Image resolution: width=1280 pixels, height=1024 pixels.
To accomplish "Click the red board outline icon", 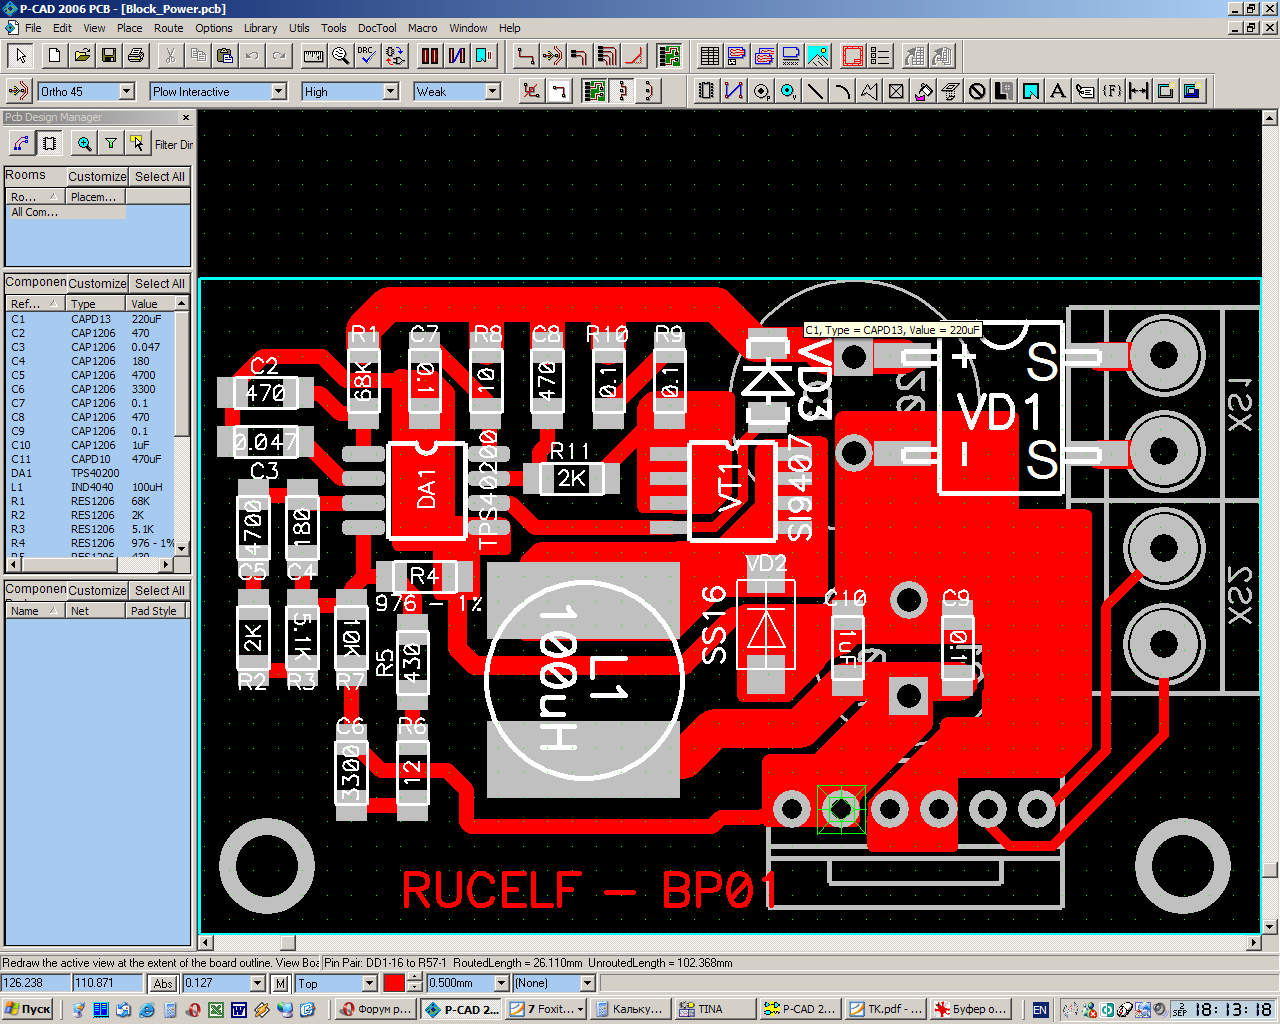I will pos(853,55).
